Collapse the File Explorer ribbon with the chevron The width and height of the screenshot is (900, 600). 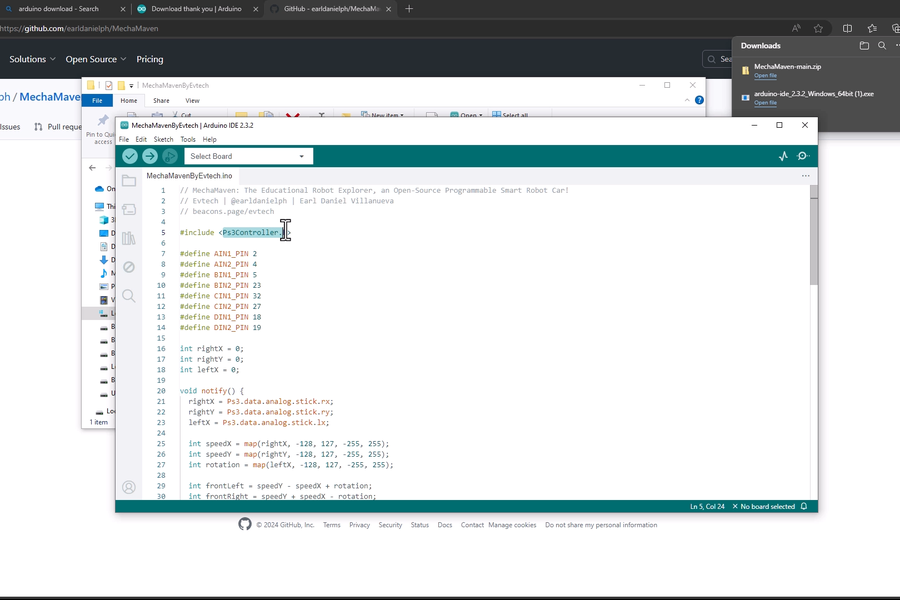[687, 100]
